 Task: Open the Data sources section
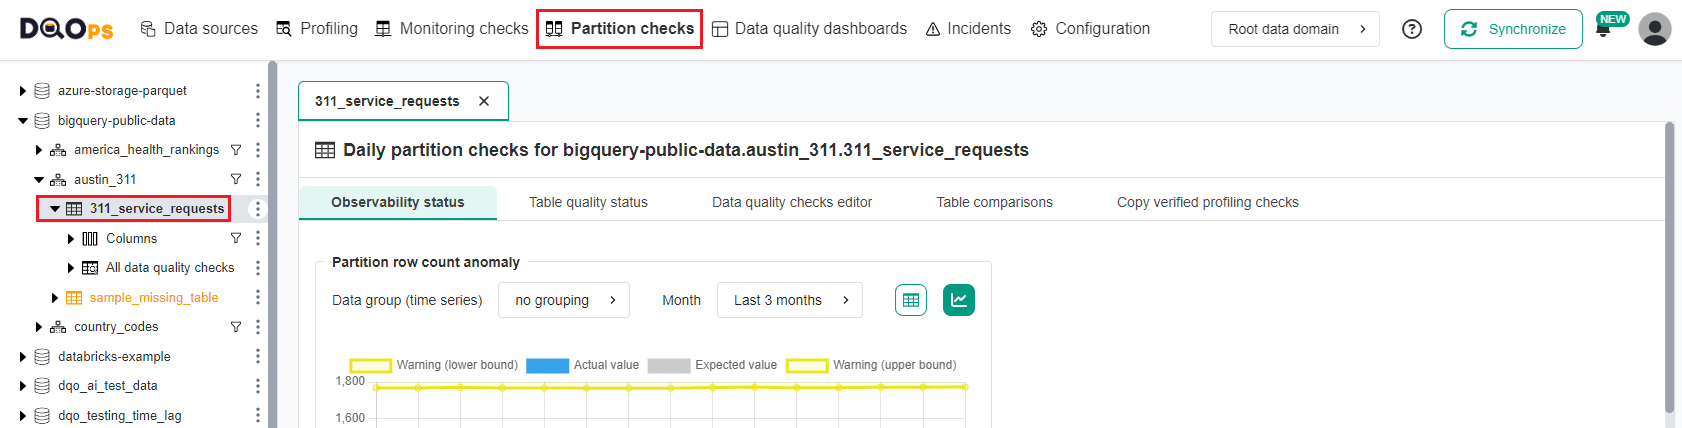199,29
